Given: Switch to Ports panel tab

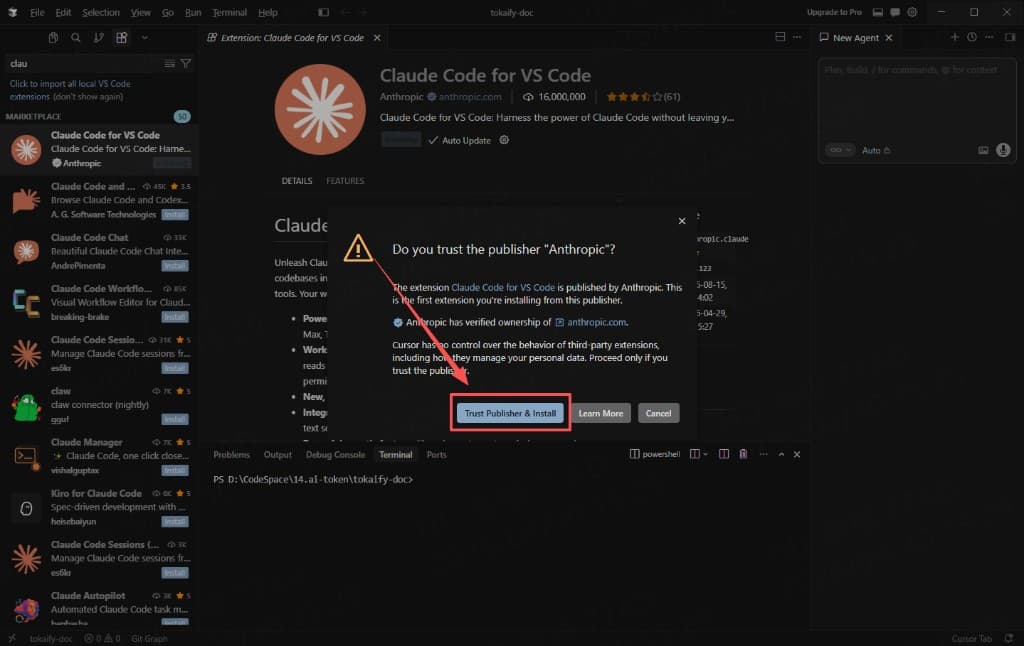Looking at the screenshot, I should [436, 455].
